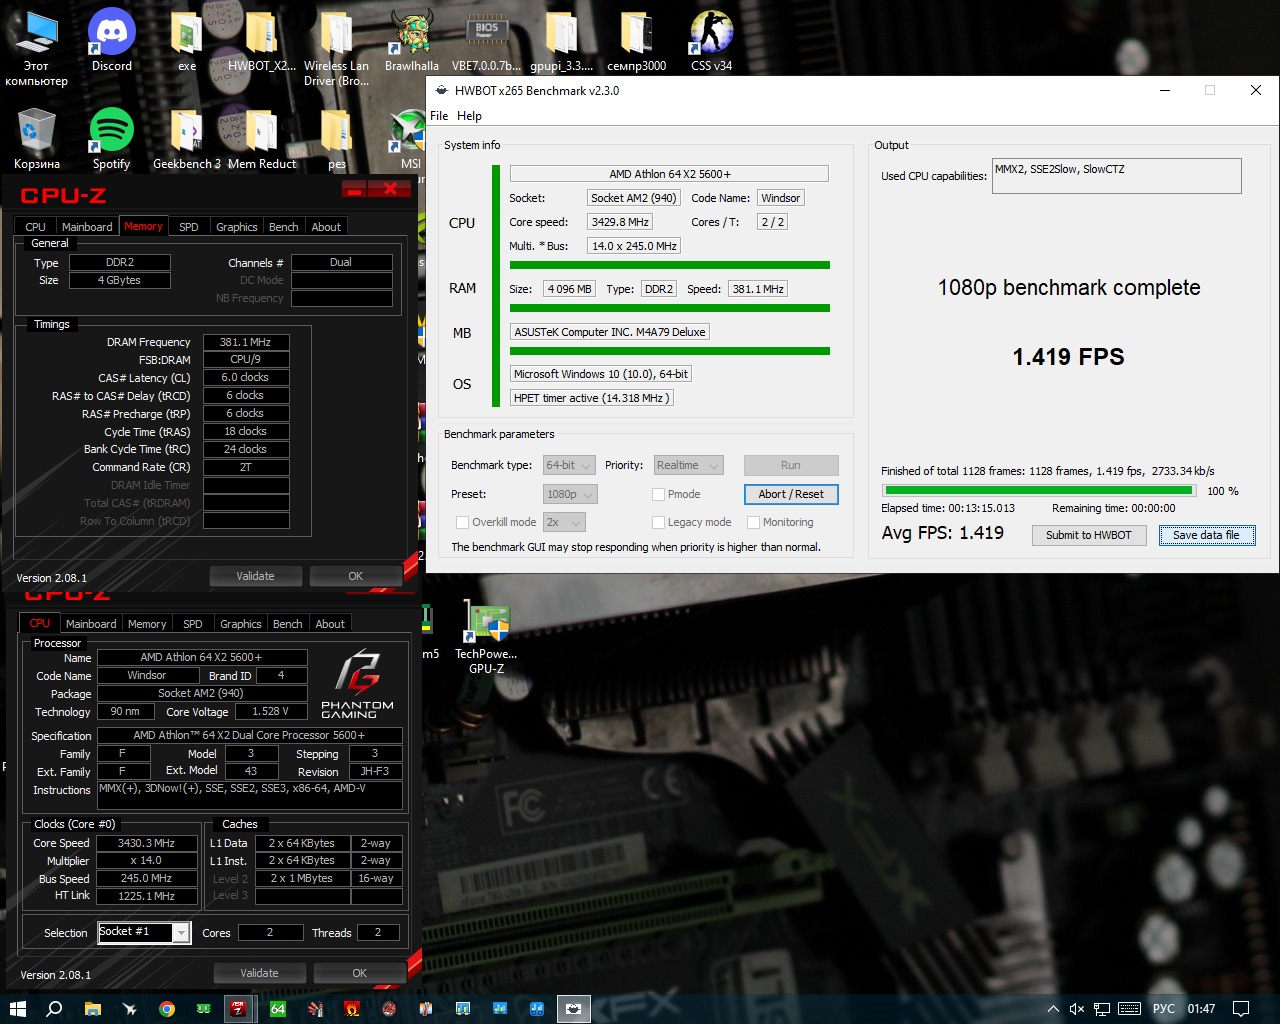This screenshot has height=1024, width=1280.
Task: Click the Abort / Reset button
Action: (791, 494)
